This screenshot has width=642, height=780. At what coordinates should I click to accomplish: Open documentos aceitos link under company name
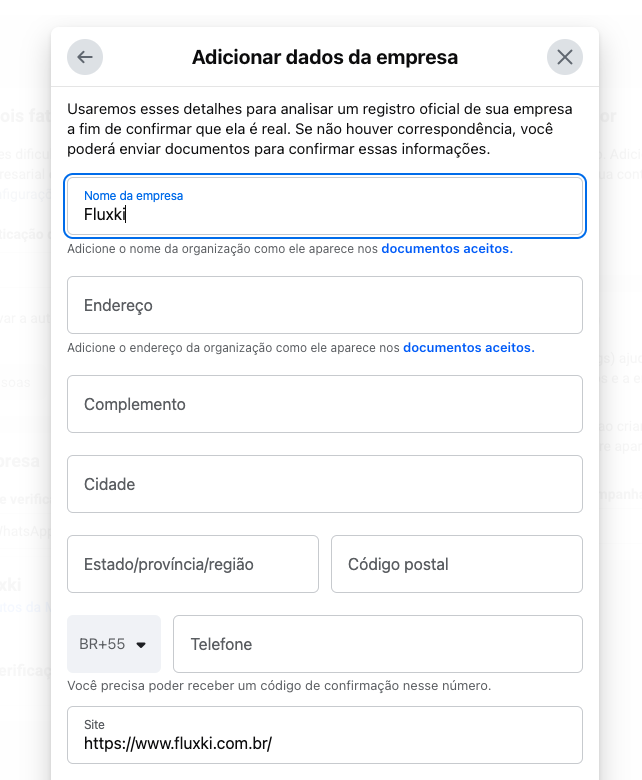pyautogui.click(x=447, y=249)
